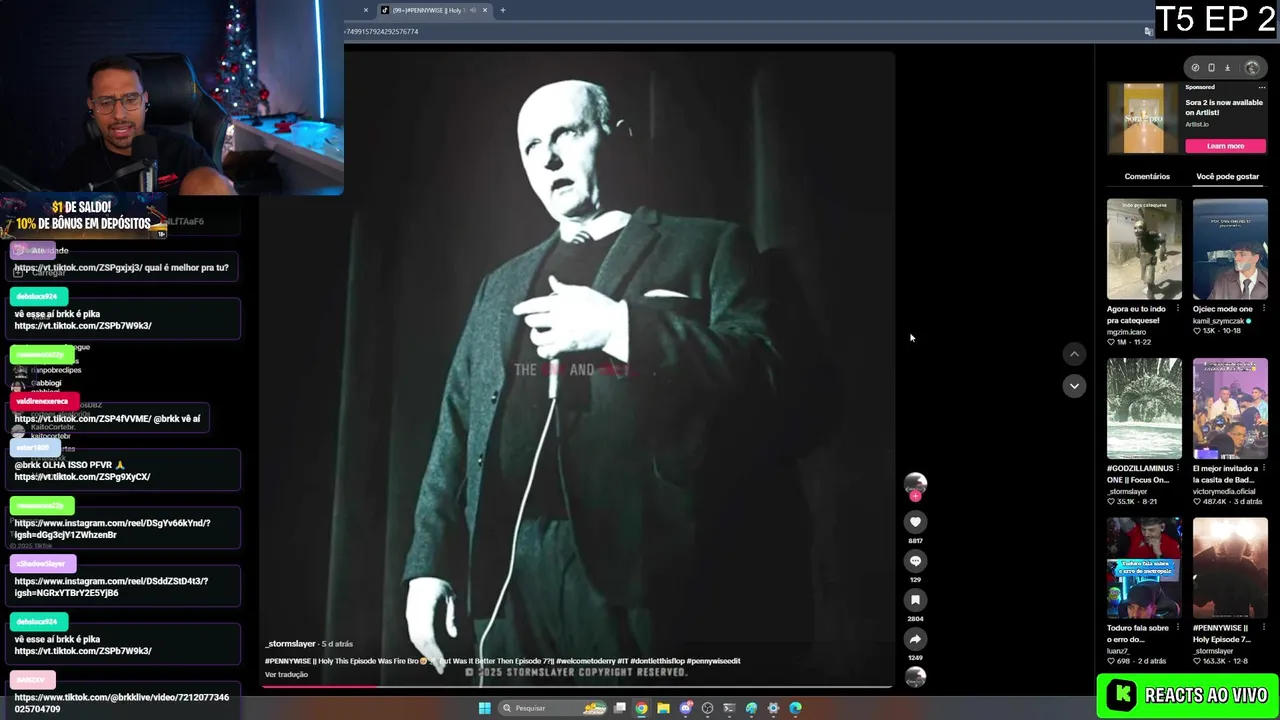Open the mgzim.icaro author name

(1127, 332)
